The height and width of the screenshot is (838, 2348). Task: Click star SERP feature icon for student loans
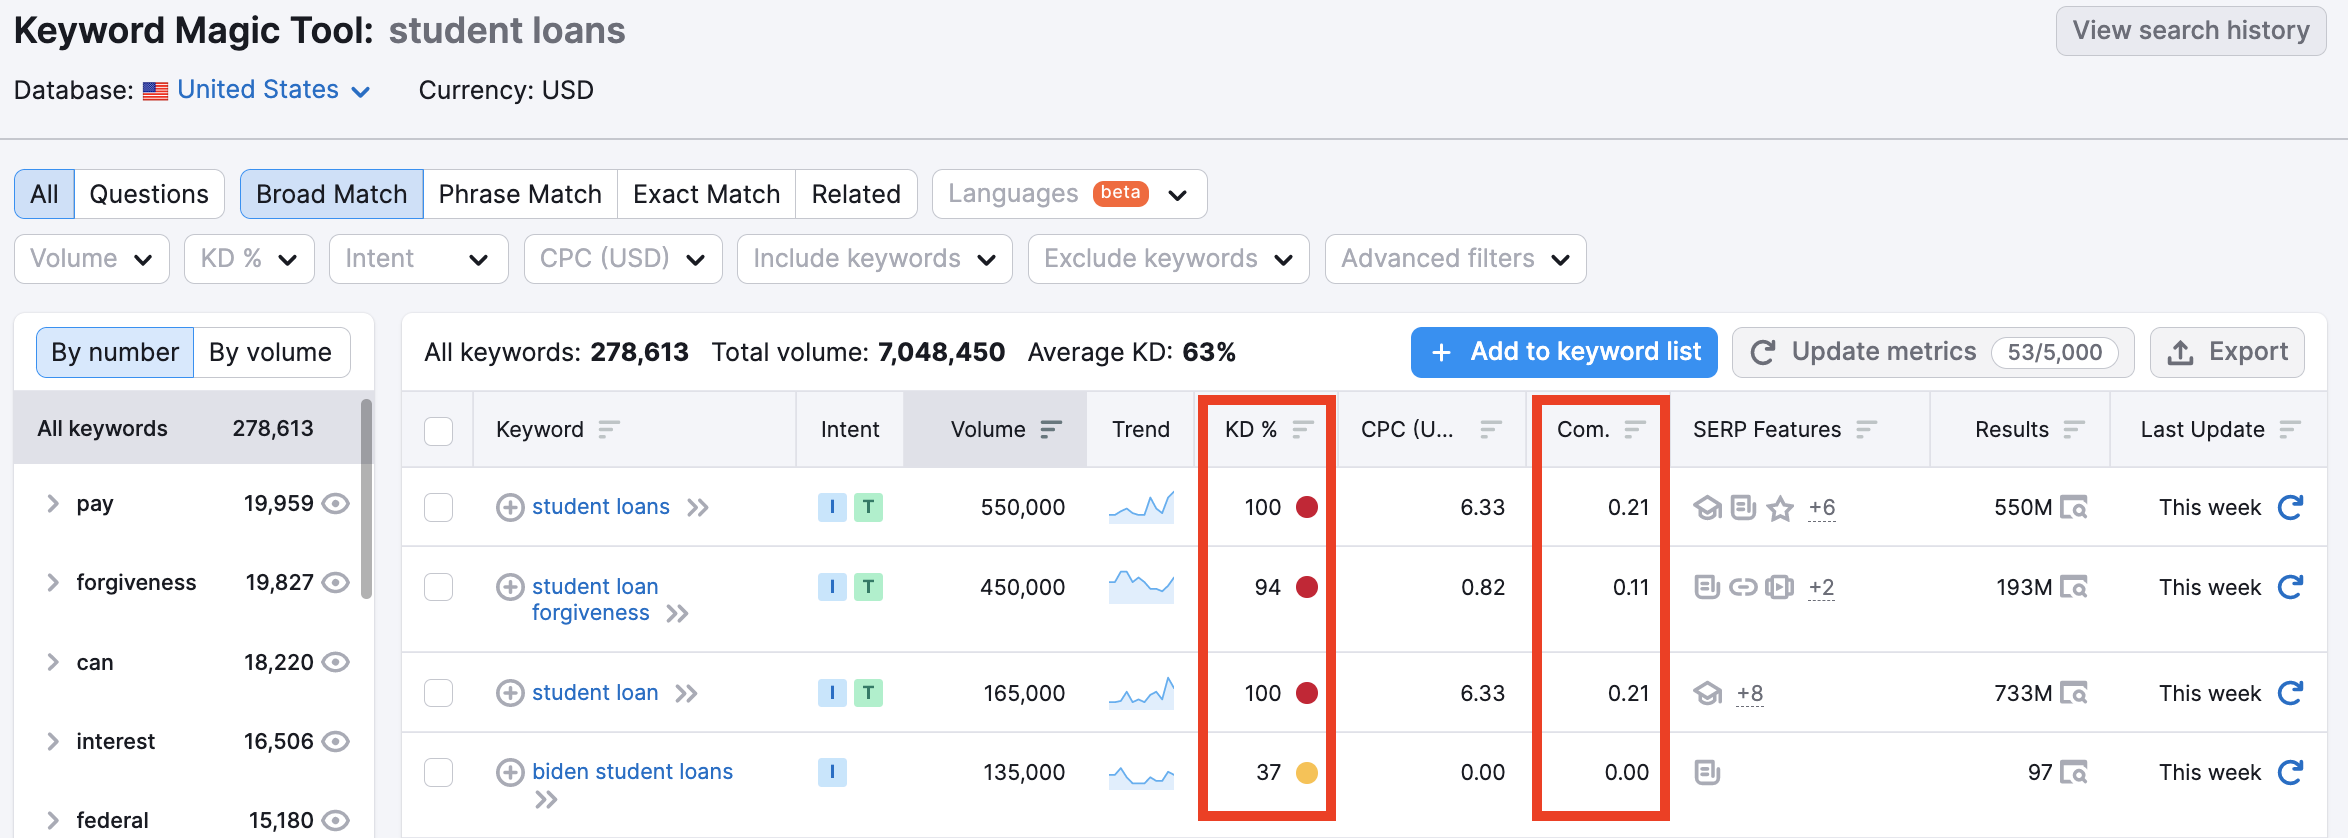[x=1780, y=508]
